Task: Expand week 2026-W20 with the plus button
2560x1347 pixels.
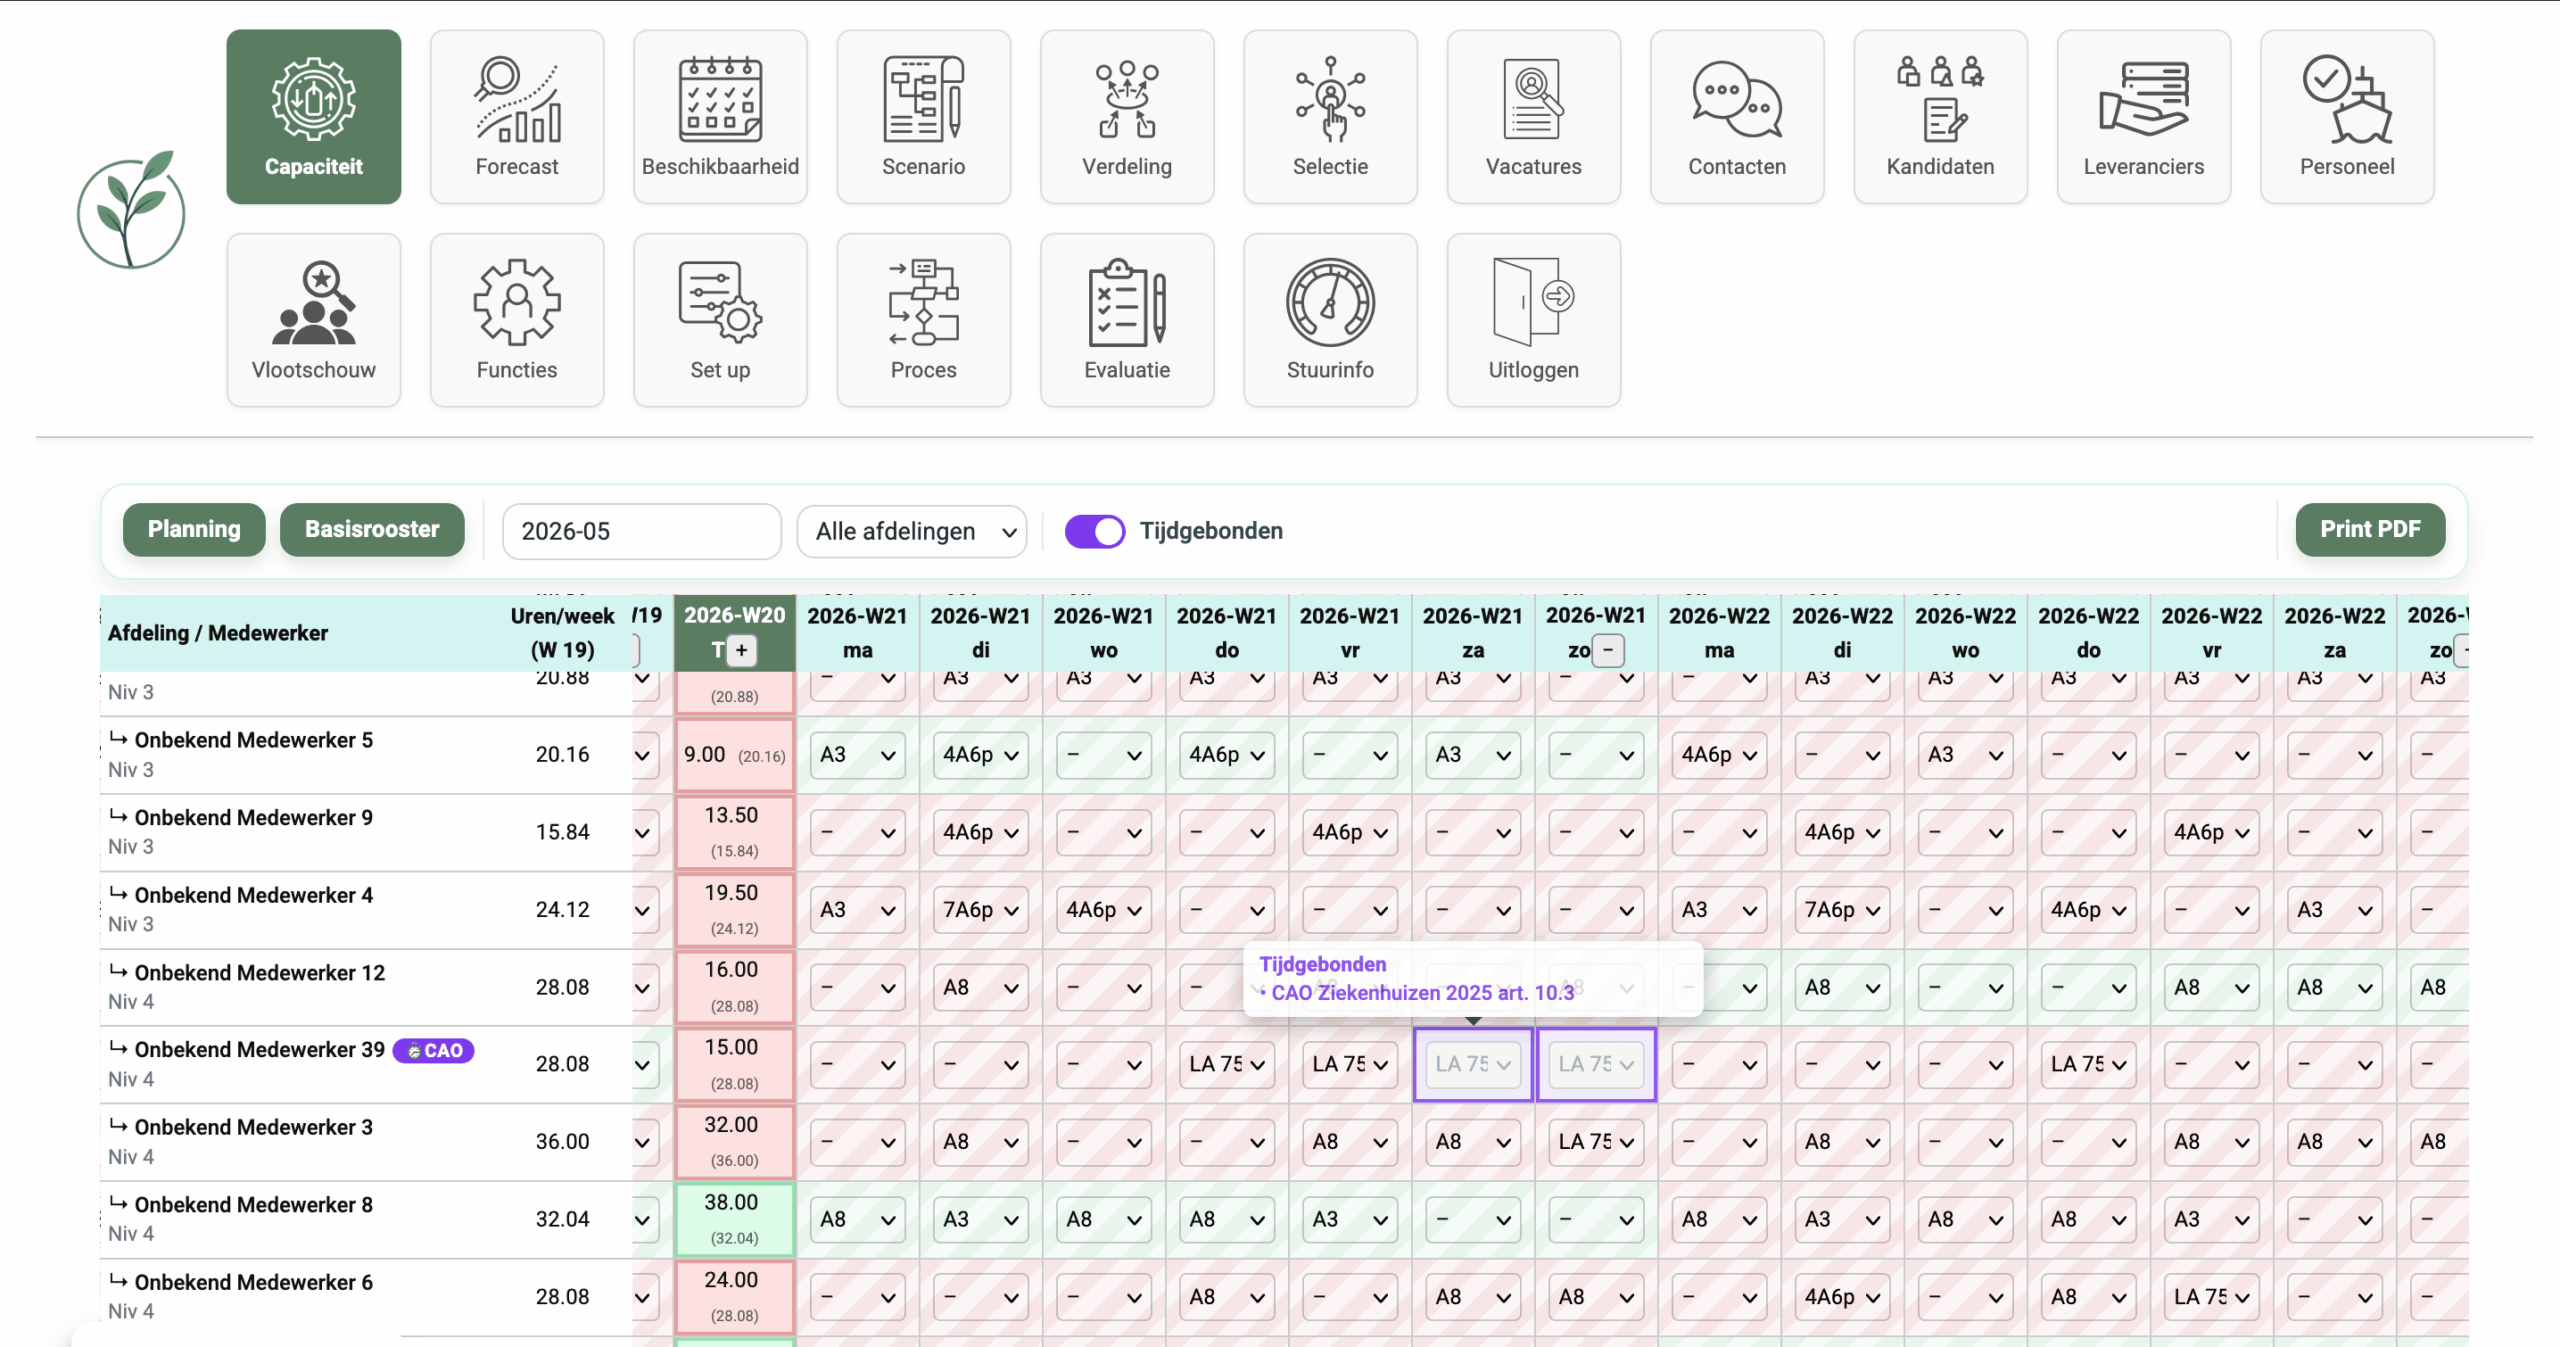Action: [741, 650]
